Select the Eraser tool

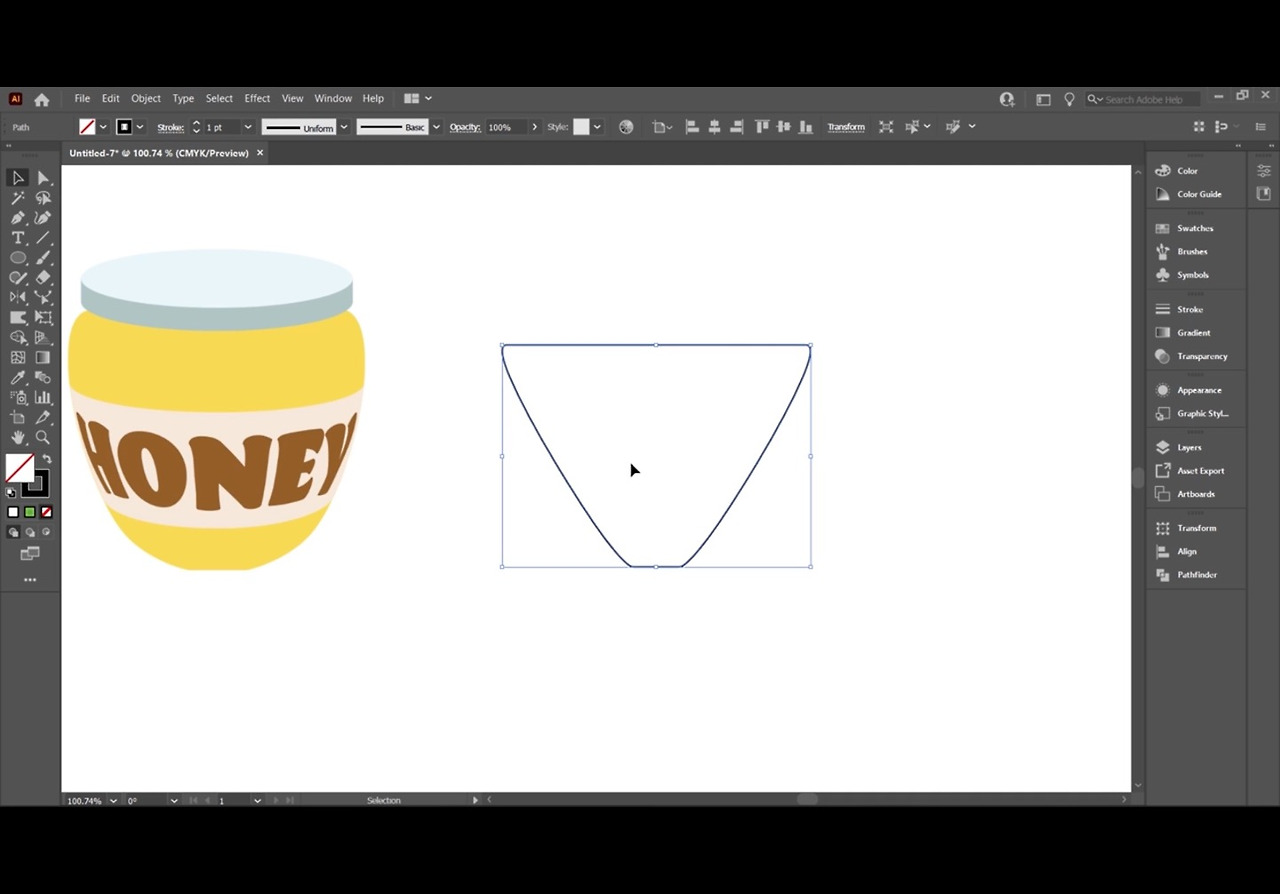tap(43, 278)
